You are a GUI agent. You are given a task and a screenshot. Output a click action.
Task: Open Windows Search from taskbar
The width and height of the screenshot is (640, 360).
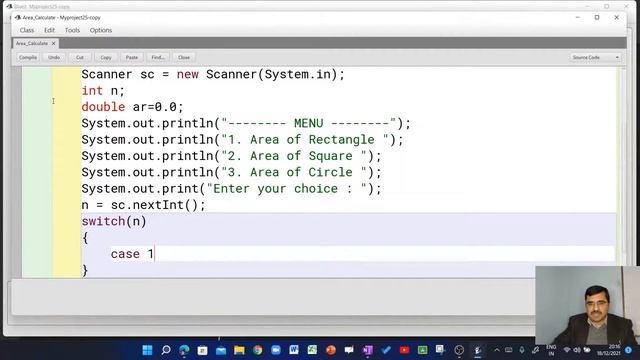coord(166,350)
